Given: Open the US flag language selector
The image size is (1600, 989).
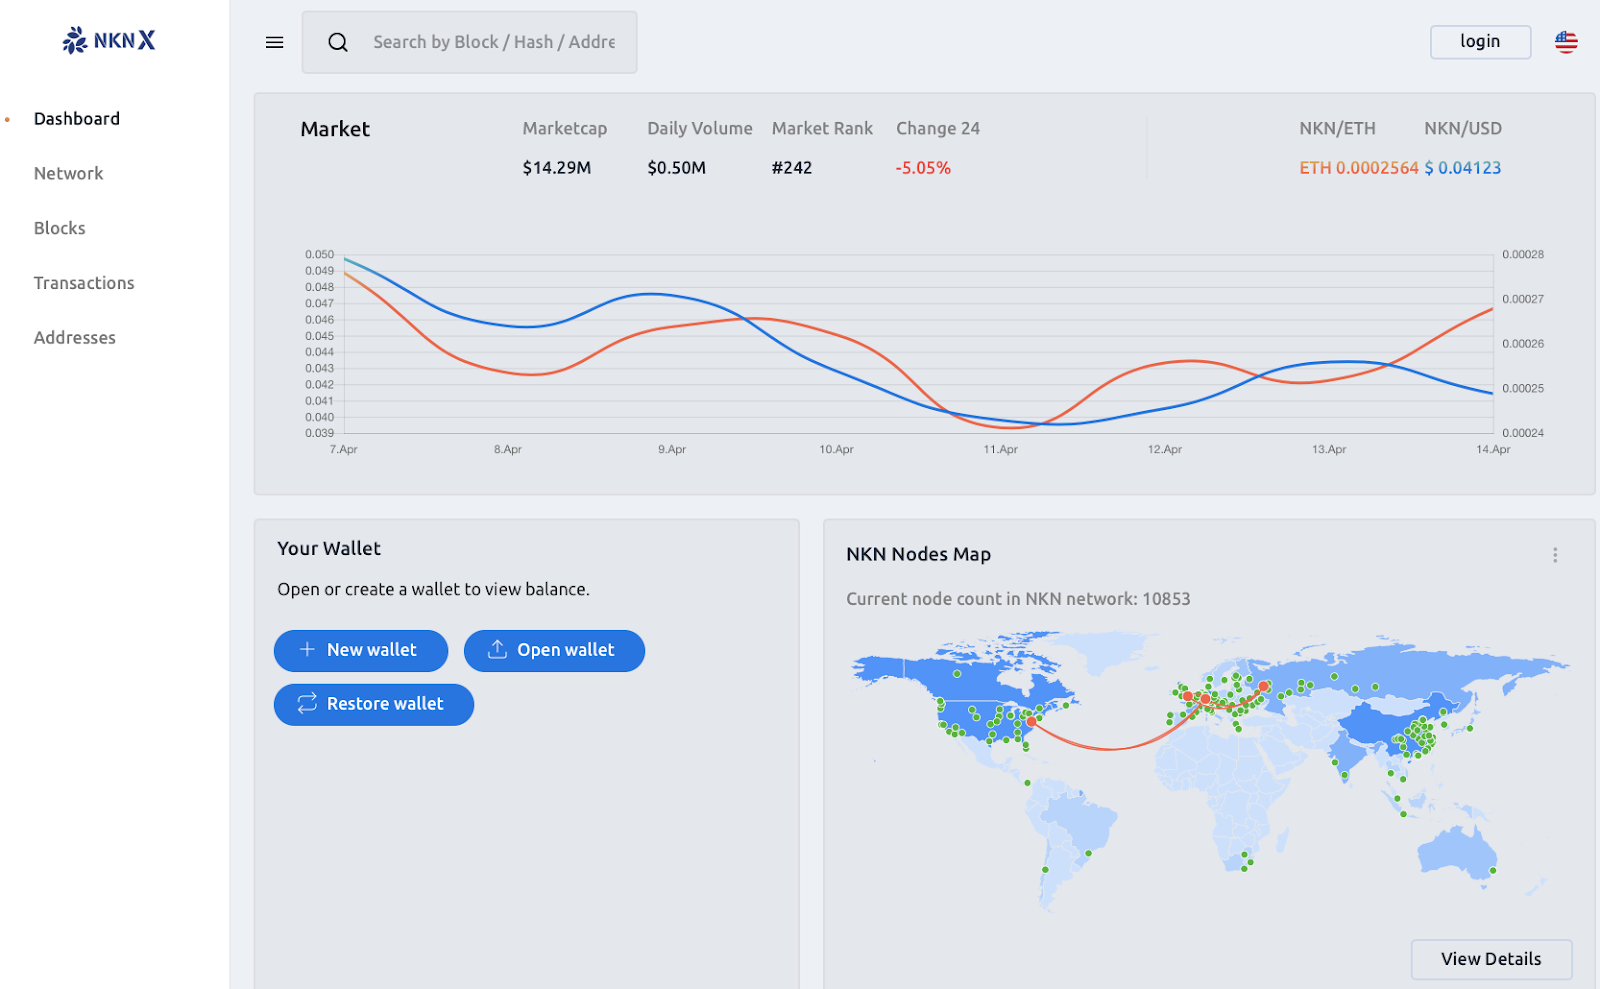Looking at the screenshot, I should click(x=1566, y=42).
